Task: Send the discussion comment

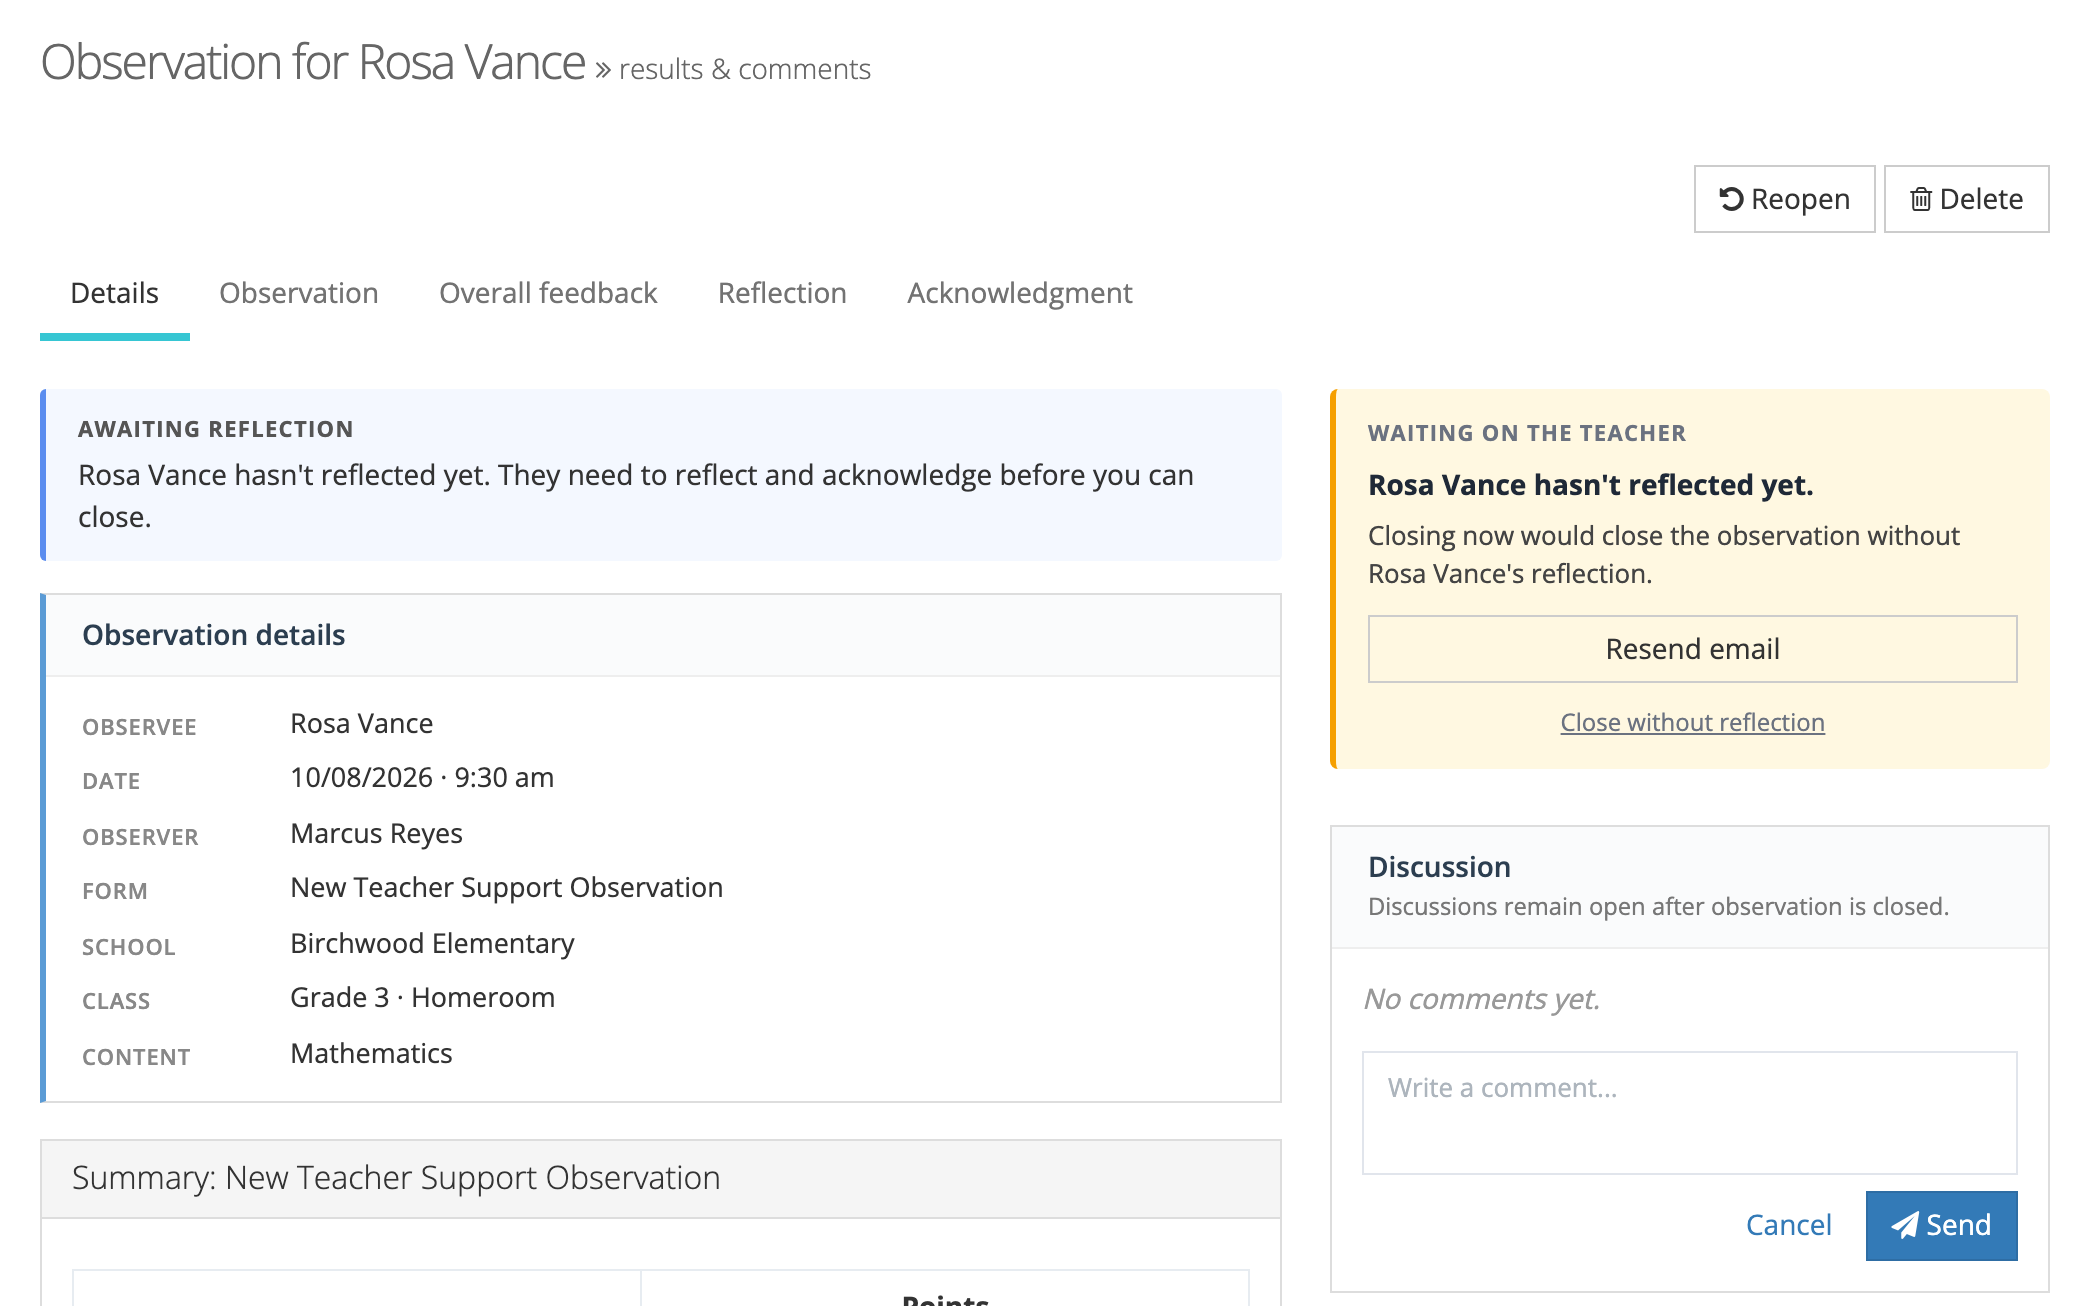Action: [1941, 1225]
